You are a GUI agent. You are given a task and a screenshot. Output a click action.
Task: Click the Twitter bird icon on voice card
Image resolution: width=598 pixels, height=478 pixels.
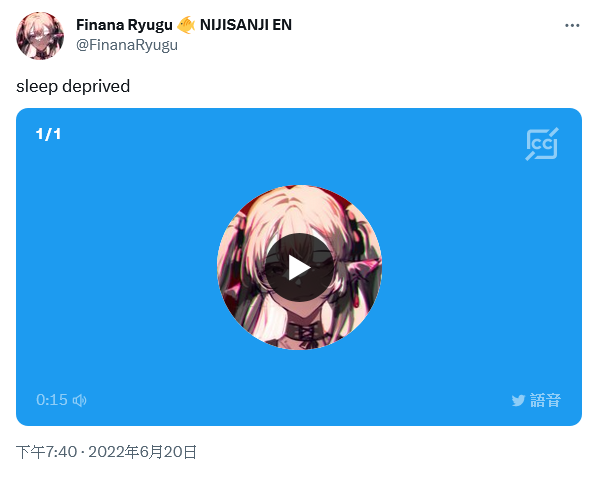(518, 400)
